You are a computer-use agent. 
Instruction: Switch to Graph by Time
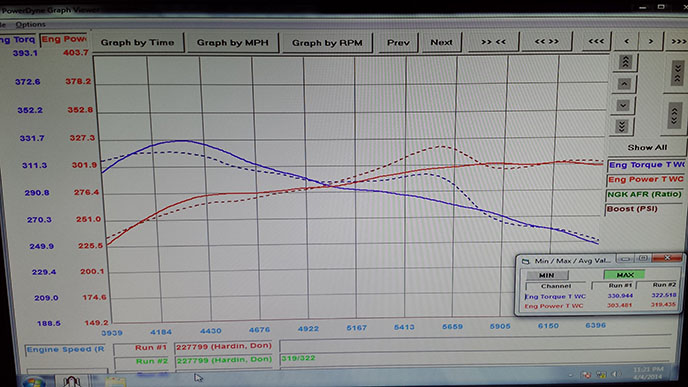tap(137, 43)
